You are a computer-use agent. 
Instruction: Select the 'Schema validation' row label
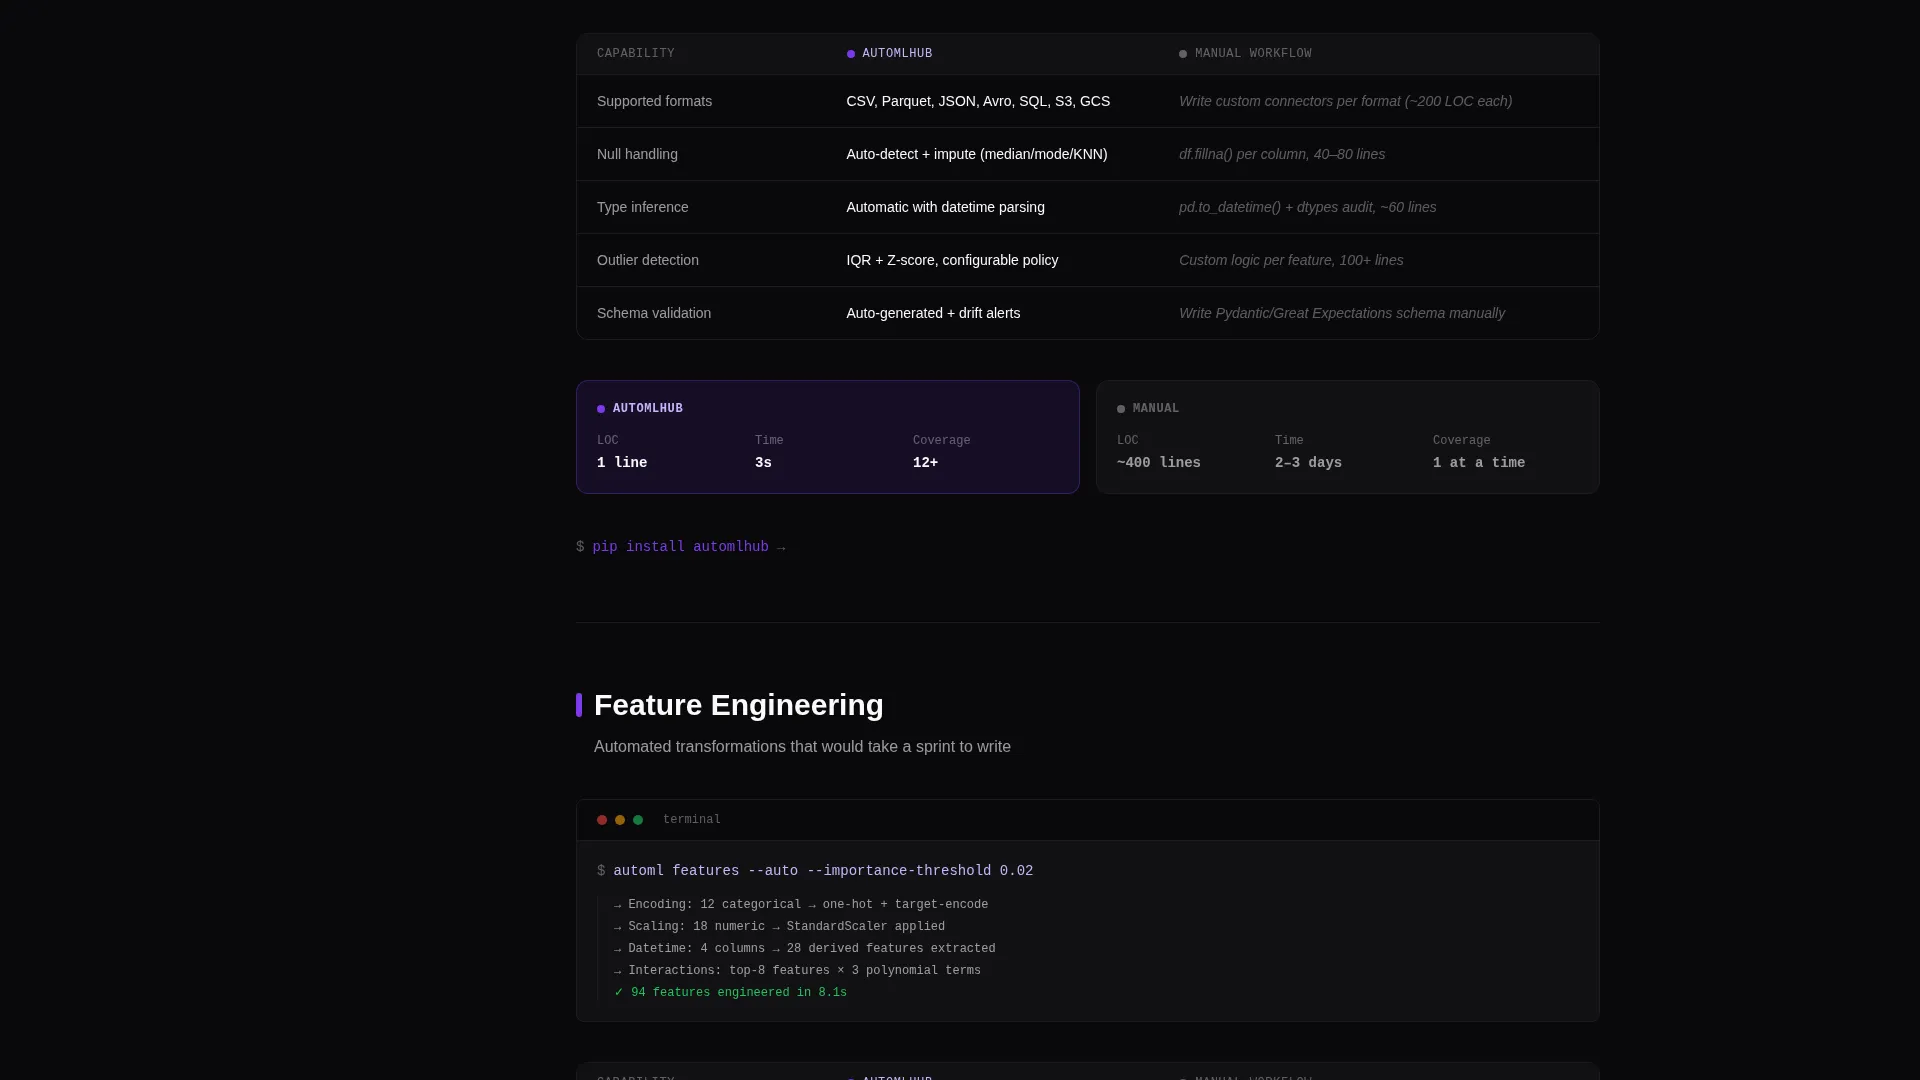point(654,313)
